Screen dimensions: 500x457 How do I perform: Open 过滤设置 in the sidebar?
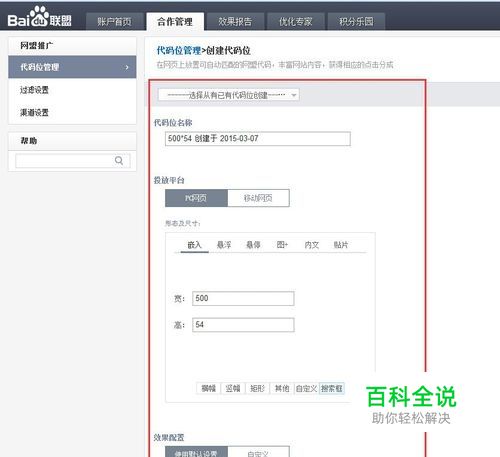point(34,90)
